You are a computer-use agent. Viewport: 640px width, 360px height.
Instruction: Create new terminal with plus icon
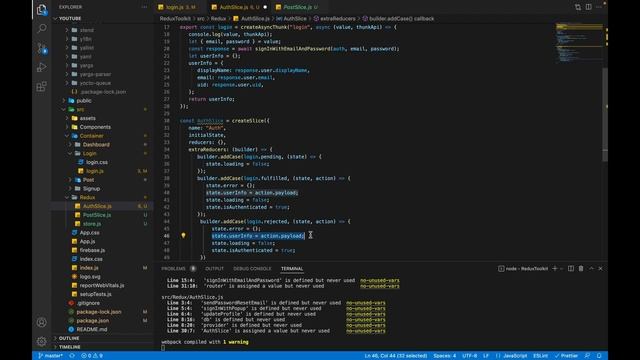tap(554, 269)
